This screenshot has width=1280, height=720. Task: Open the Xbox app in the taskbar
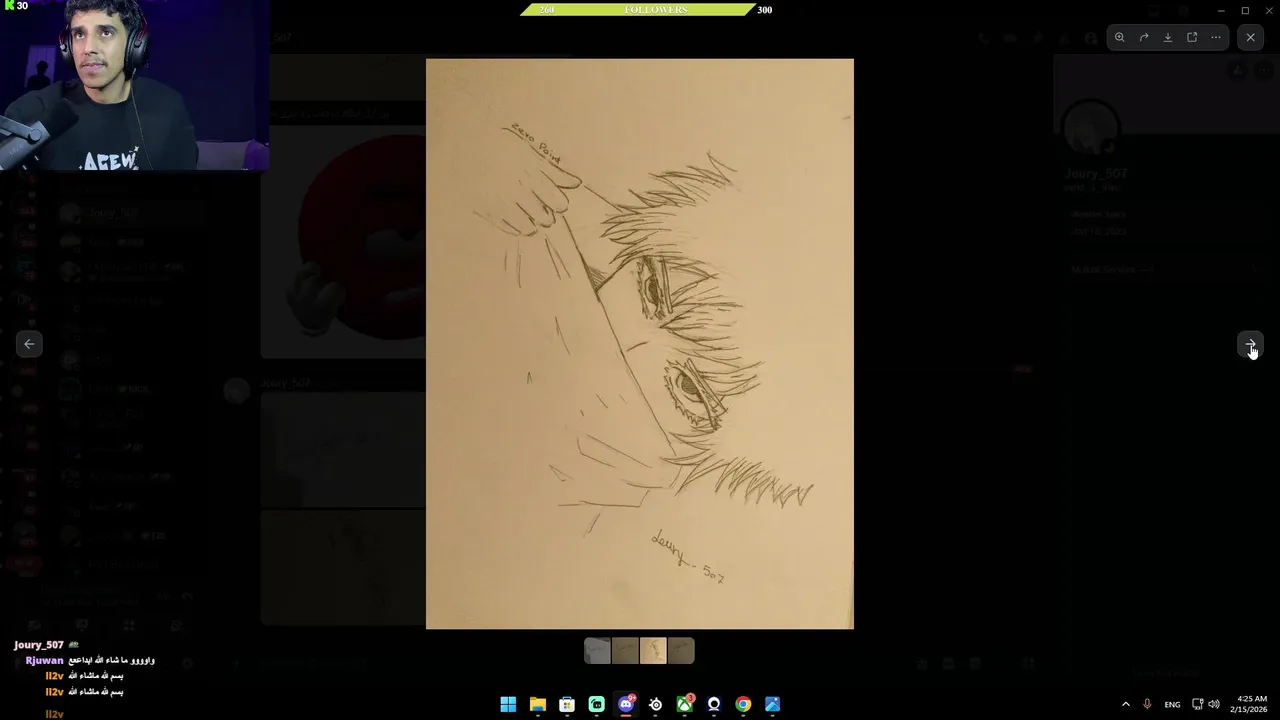point(685,704)
